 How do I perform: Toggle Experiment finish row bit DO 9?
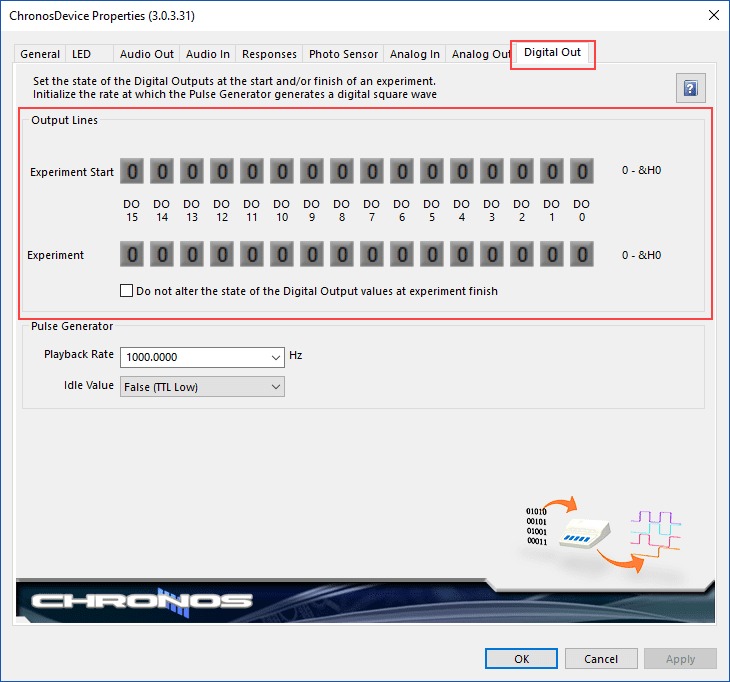click(312, 254)
